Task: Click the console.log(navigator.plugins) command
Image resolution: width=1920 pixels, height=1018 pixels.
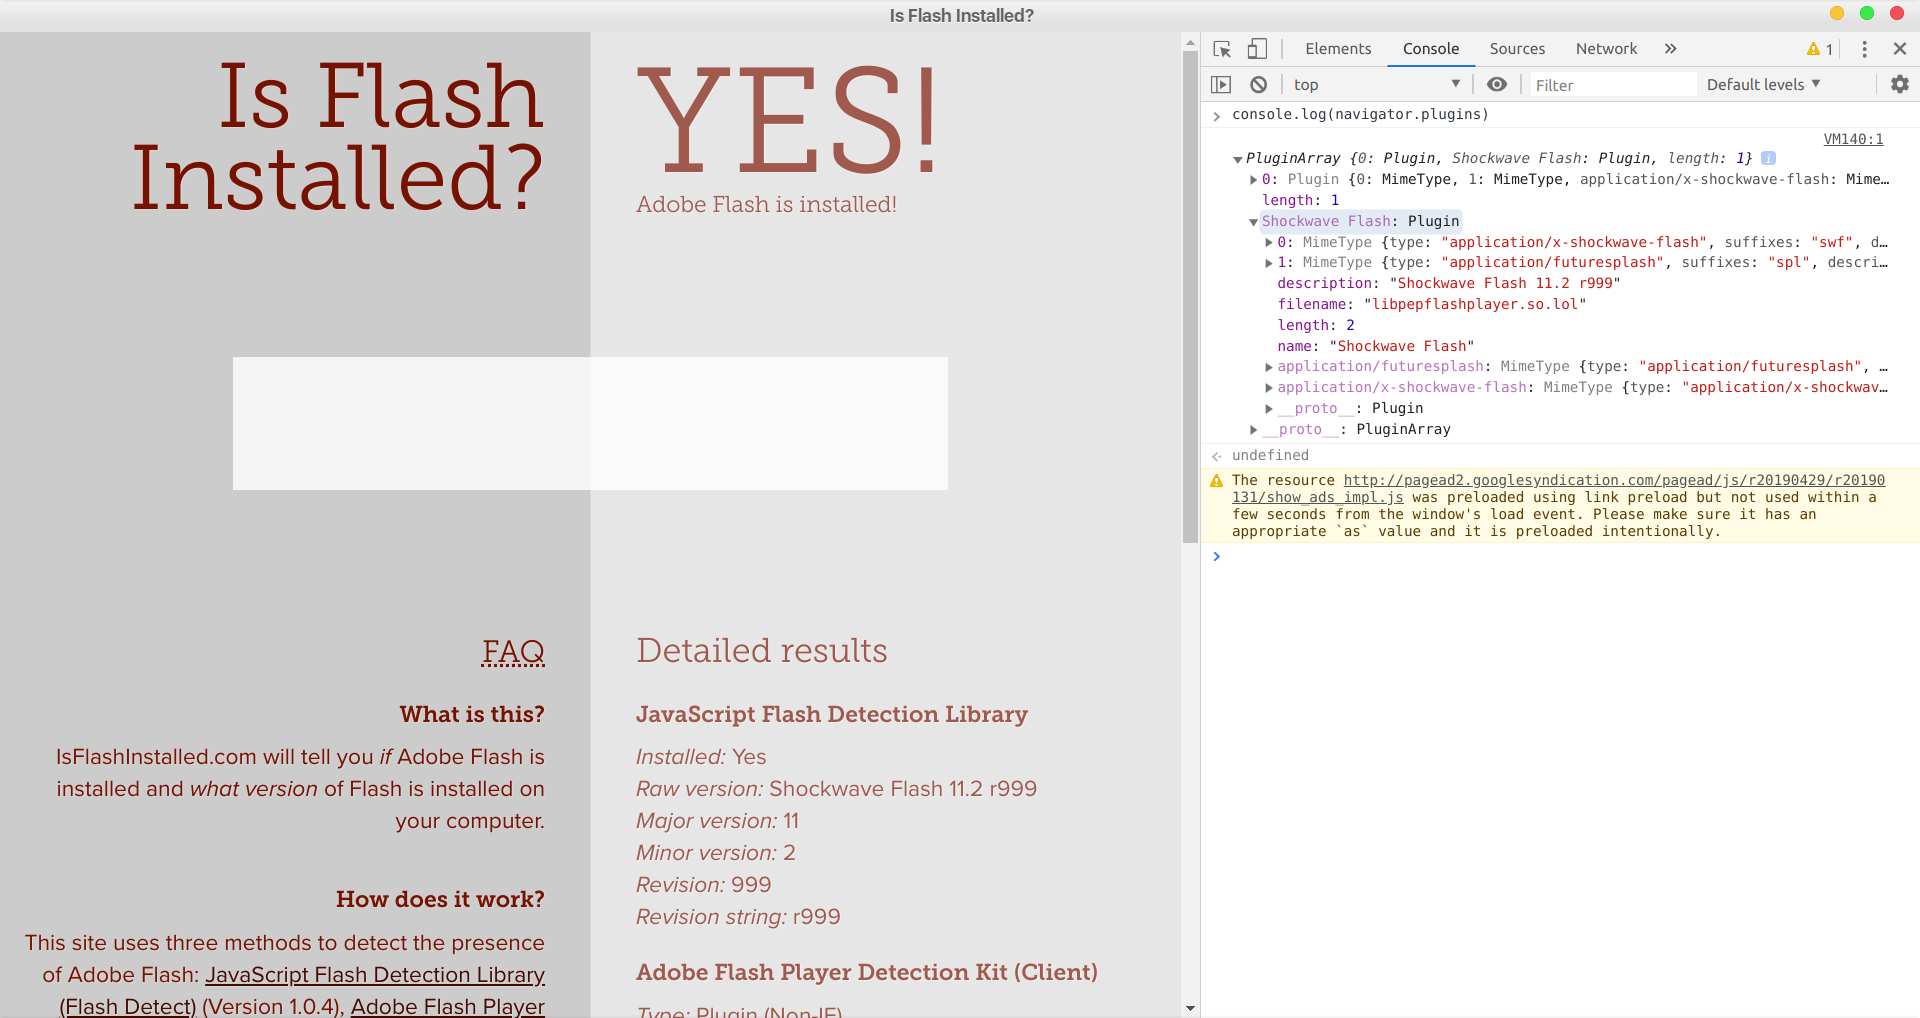Action: pyautogui.click(x=1360, y=115)
